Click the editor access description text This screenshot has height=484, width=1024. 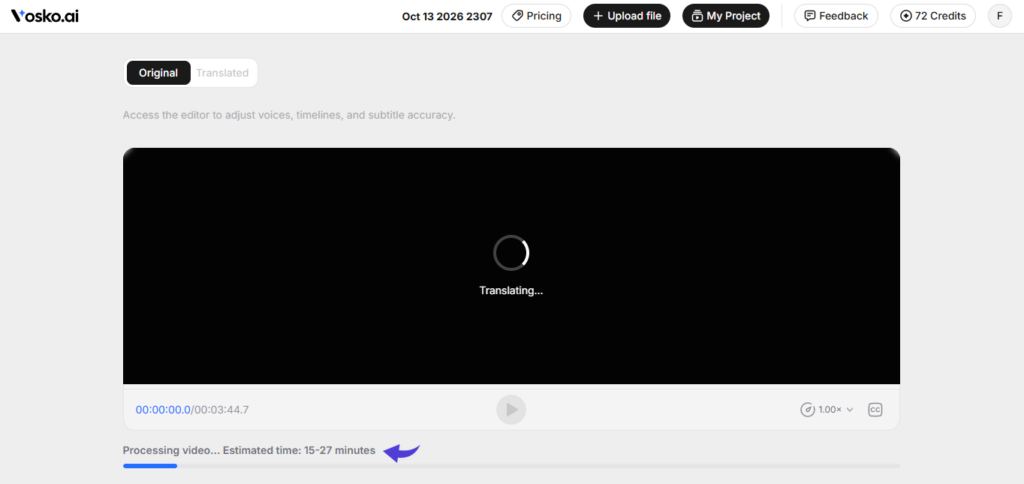(289, 115)
